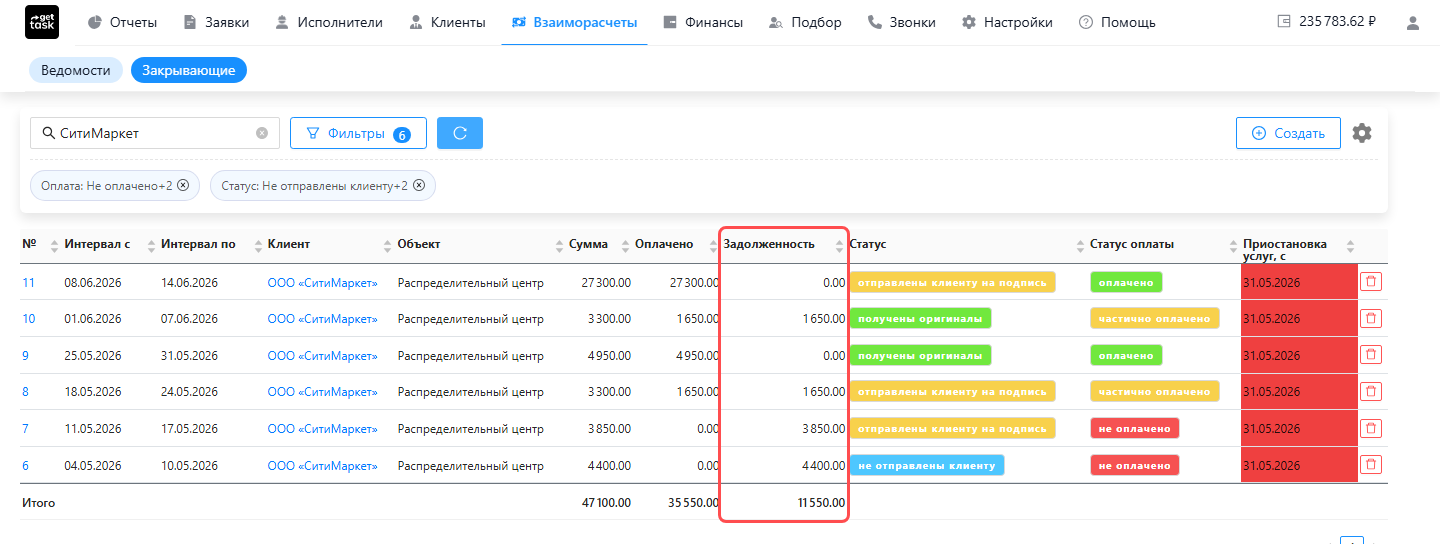Select total debt value 11 550.00
Screen dimensions: 1440x544
(x=821, y=503)
